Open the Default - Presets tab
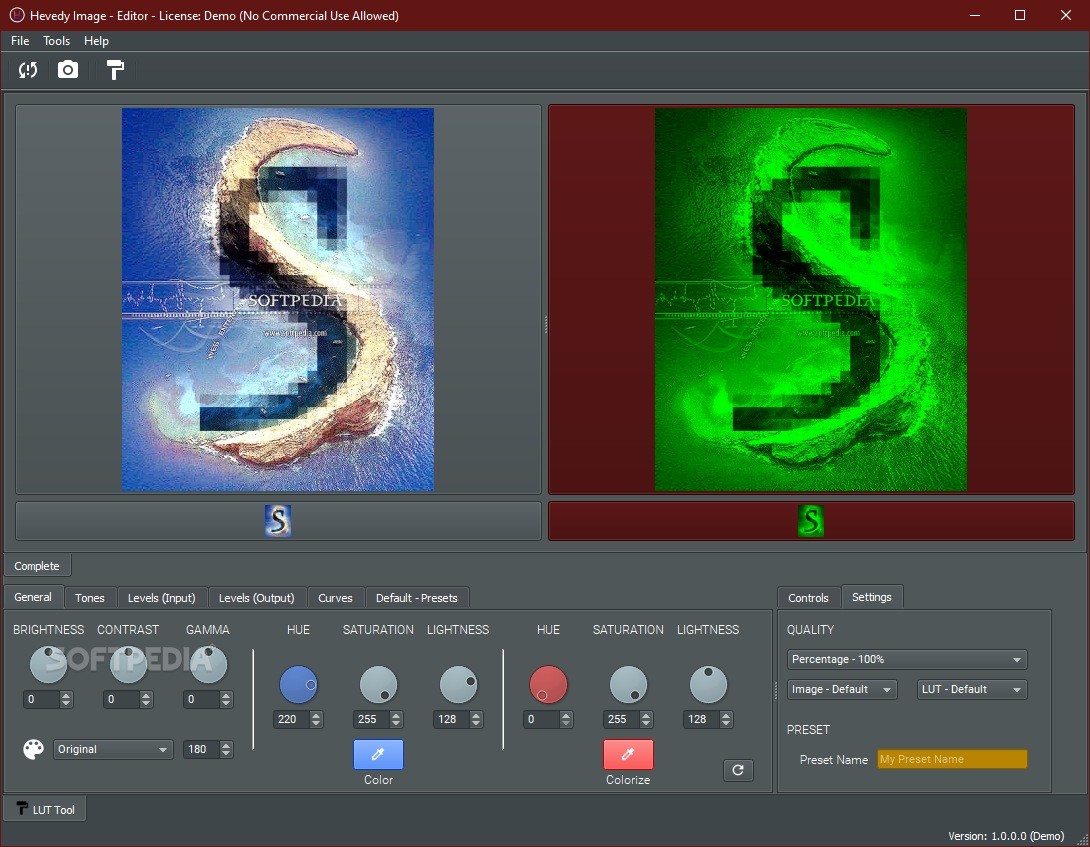Screen dimensions: 1090x847 pos(416,598)
